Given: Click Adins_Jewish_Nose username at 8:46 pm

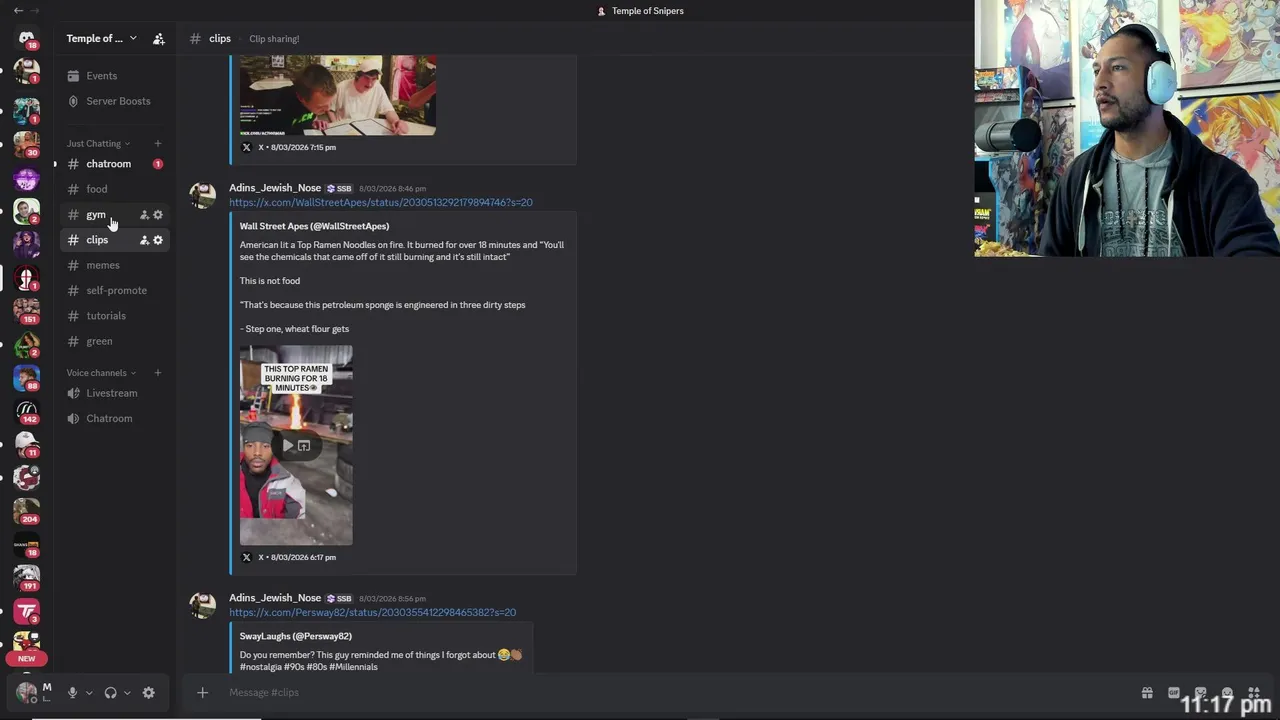Looking at the screenshot, I should point(275,188).
